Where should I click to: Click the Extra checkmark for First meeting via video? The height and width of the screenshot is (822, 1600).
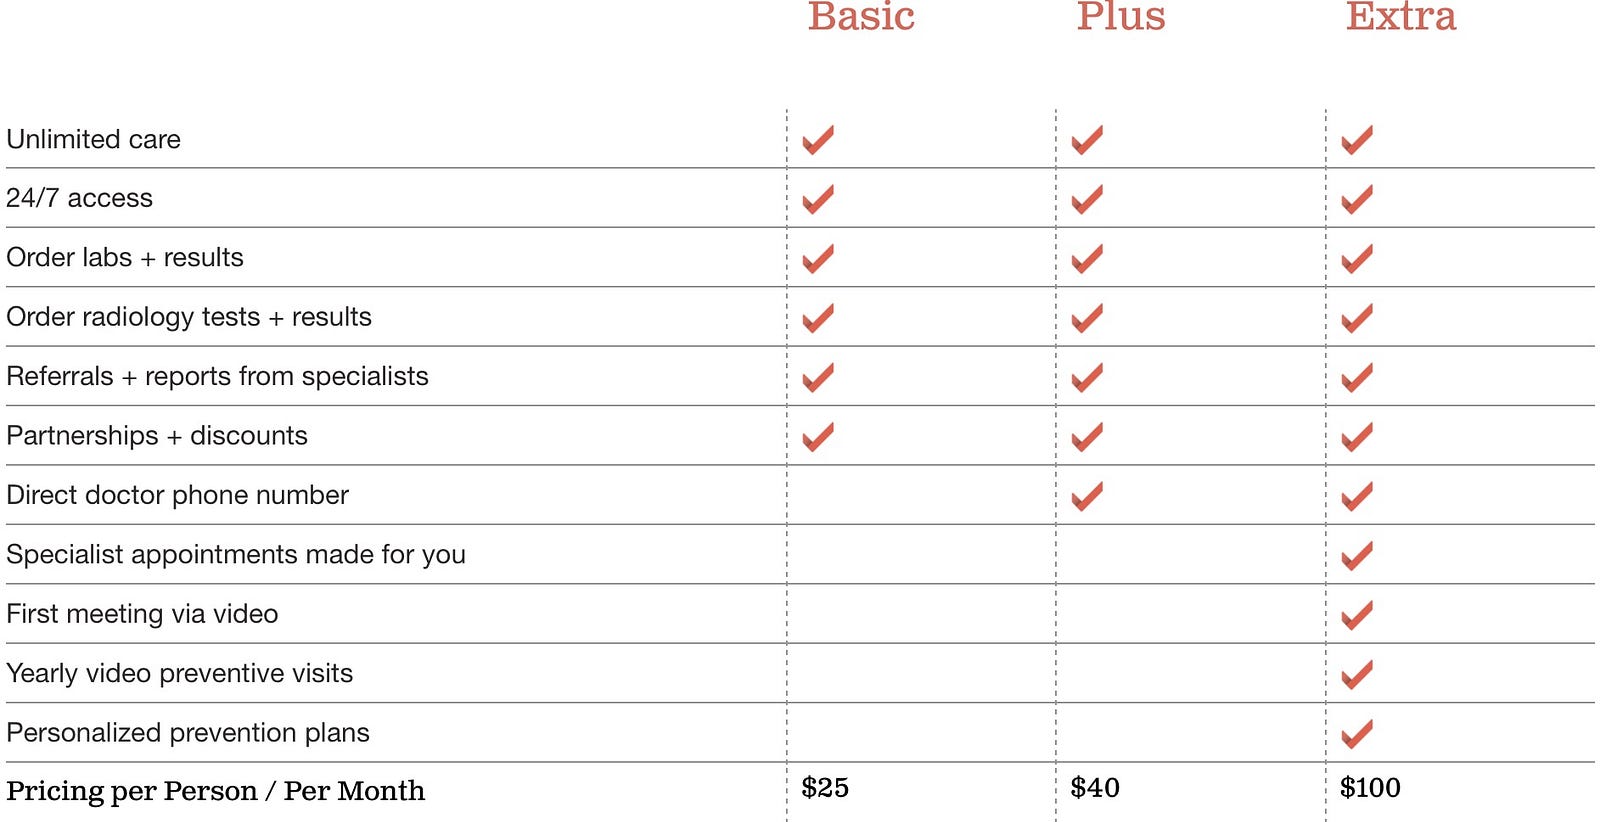(1357, 615)
